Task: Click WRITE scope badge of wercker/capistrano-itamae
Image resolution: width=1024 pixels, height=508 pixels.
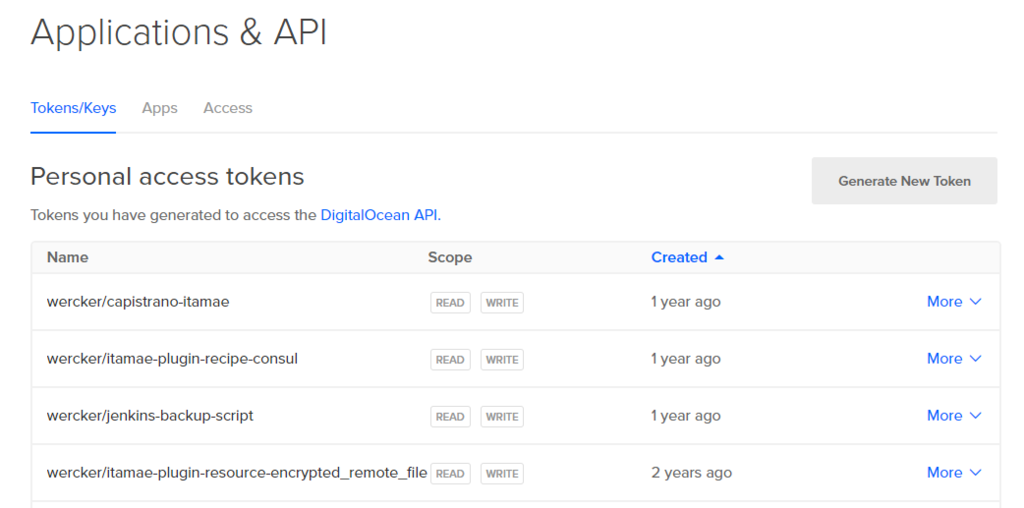Action: [502, 302]
